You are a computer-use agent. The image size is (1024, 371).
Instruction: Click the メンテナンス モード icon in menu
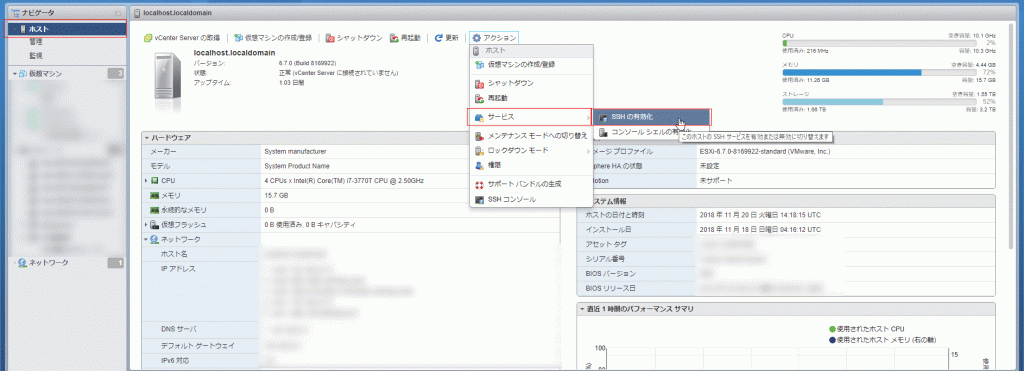(x=479, y=136)
